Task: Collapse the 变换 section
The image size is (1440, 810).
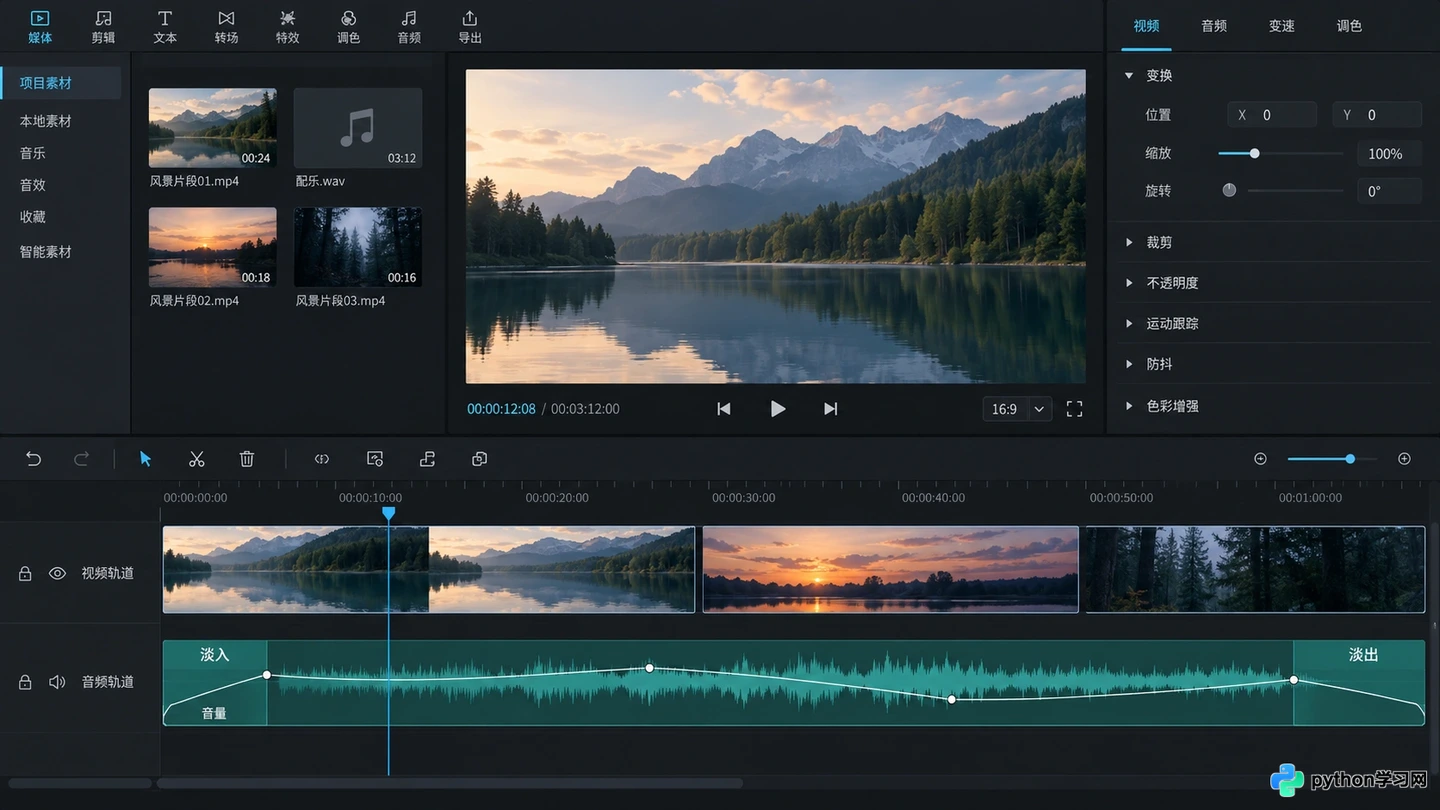Action: (1129, 76)
